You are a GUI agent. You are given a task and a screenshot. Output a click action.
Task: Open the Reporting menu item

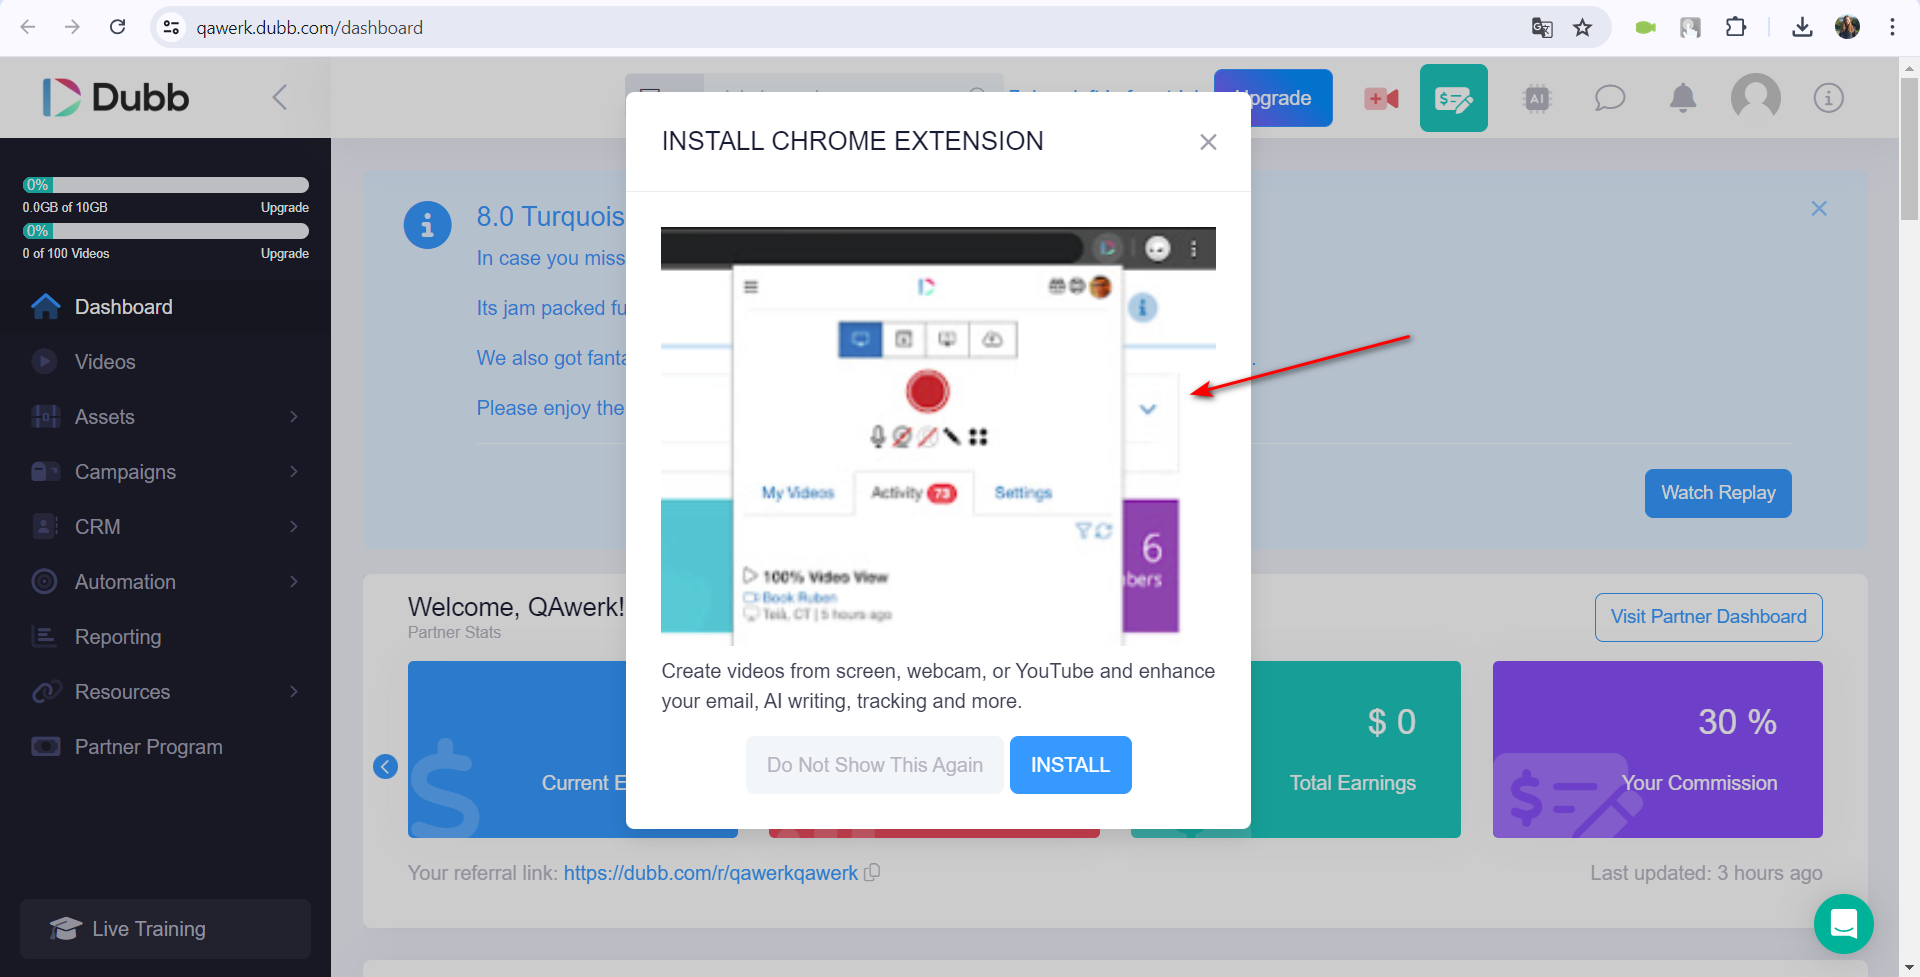pos(165,637)
